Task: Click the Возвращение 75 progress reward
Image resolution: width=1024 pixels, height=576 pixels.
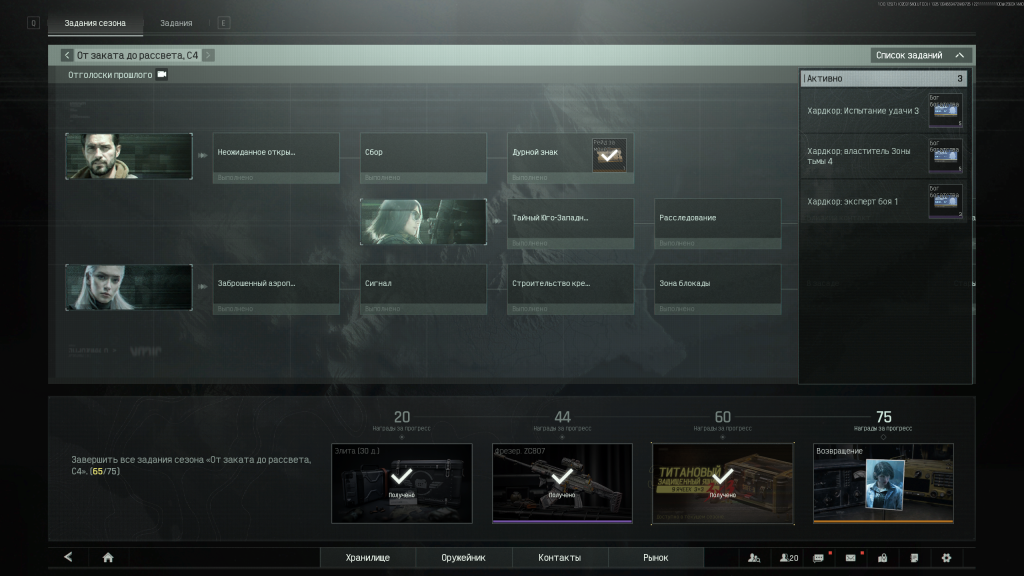Action: [883, 482]
